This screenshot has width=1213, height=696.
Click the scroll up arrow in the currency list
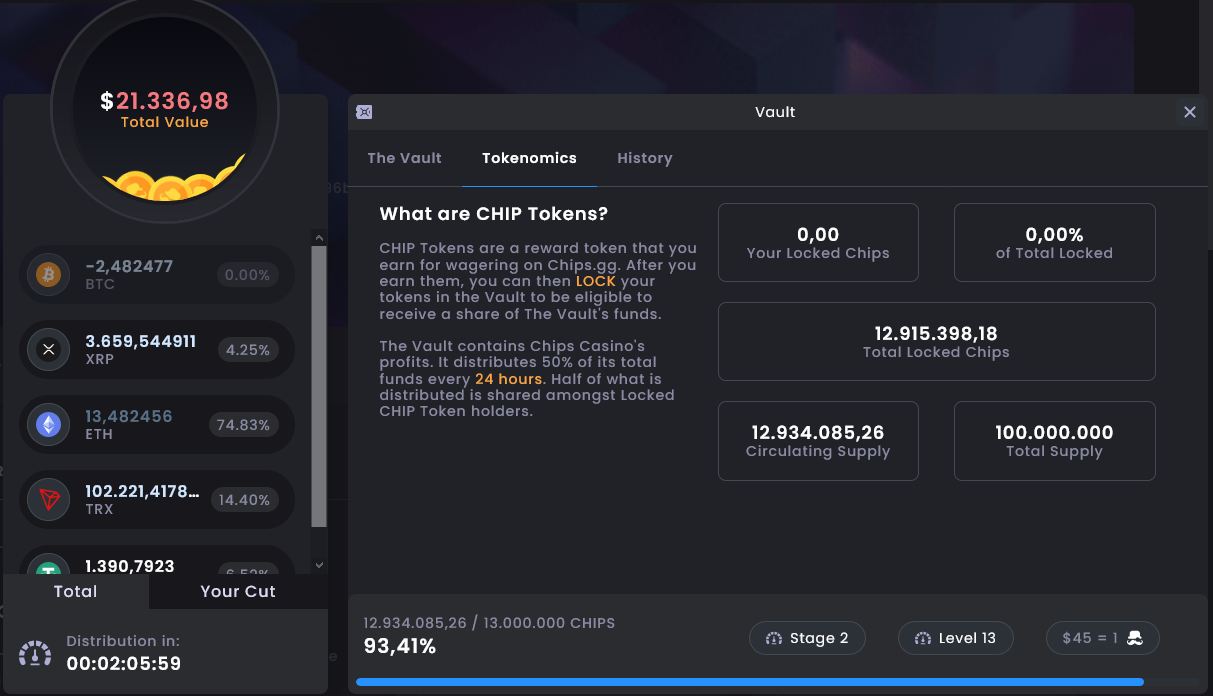pyautogui.click(x=319, y=238)
